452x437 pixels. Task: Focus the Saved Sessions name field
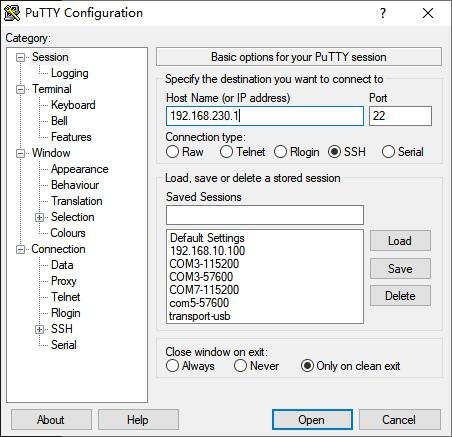(265, 215)
